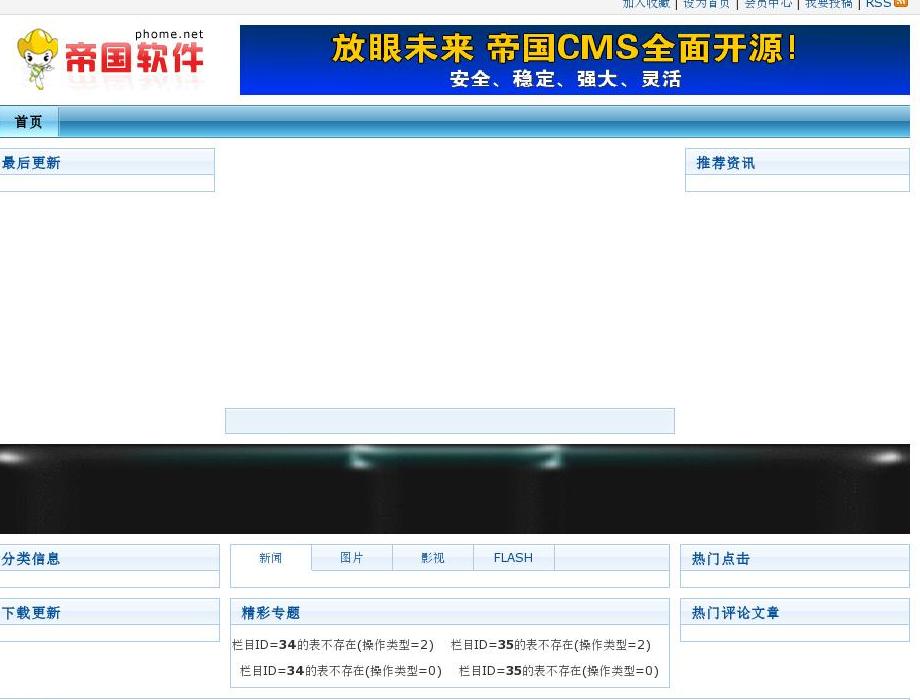Click the 下载更新 panel heading

point(31,613)
